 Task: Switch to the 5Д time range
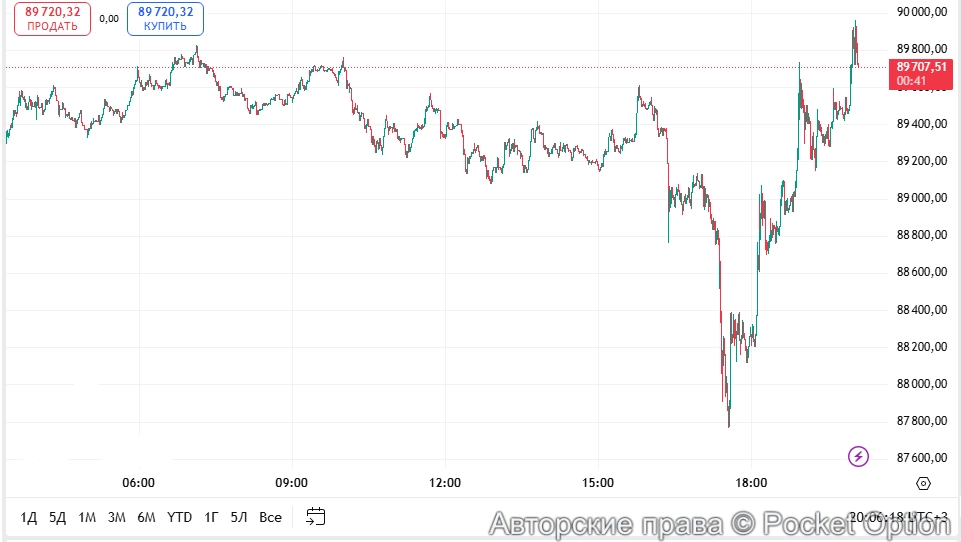pos(57,517)
